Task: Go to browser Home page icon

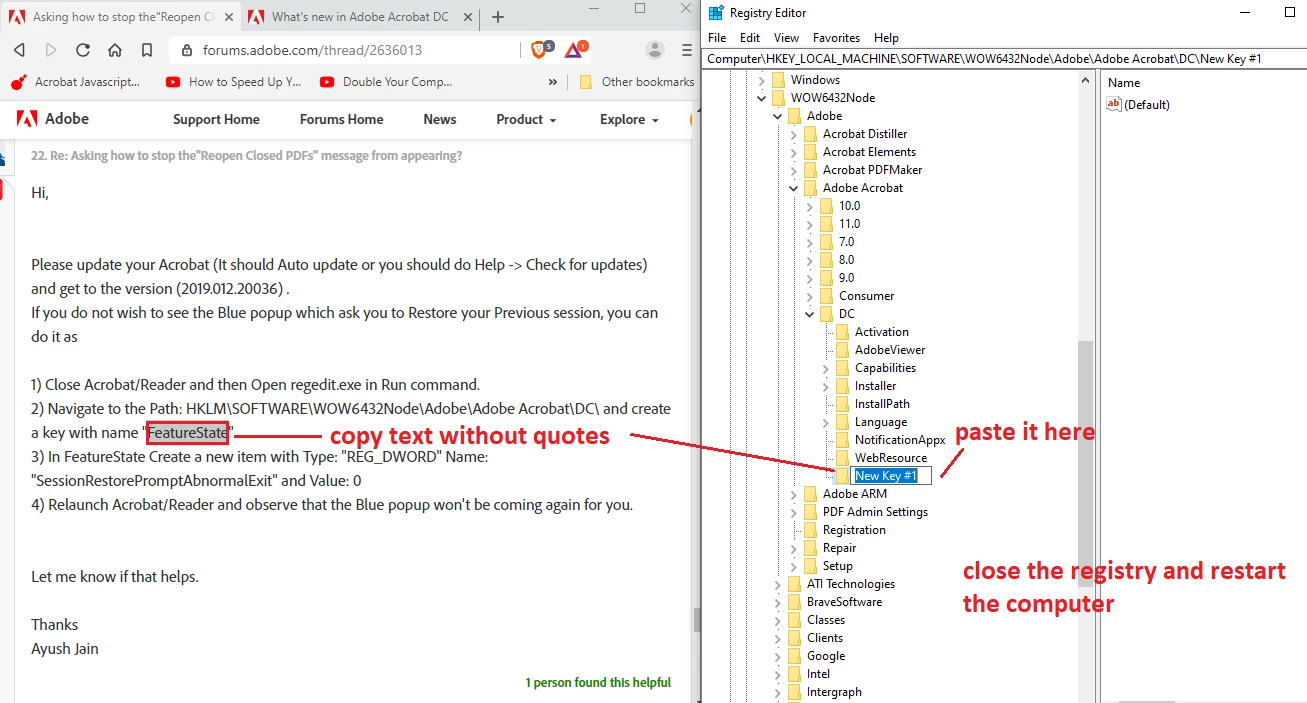Action: pos(115,50)
